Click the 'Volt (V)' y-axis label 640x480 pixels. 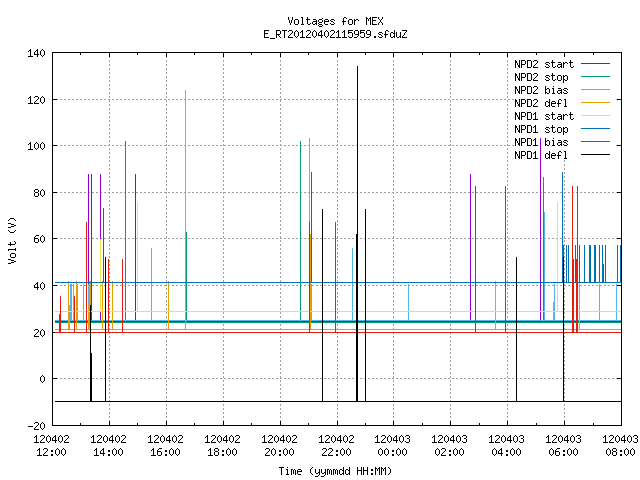click(x=12, y=240)
